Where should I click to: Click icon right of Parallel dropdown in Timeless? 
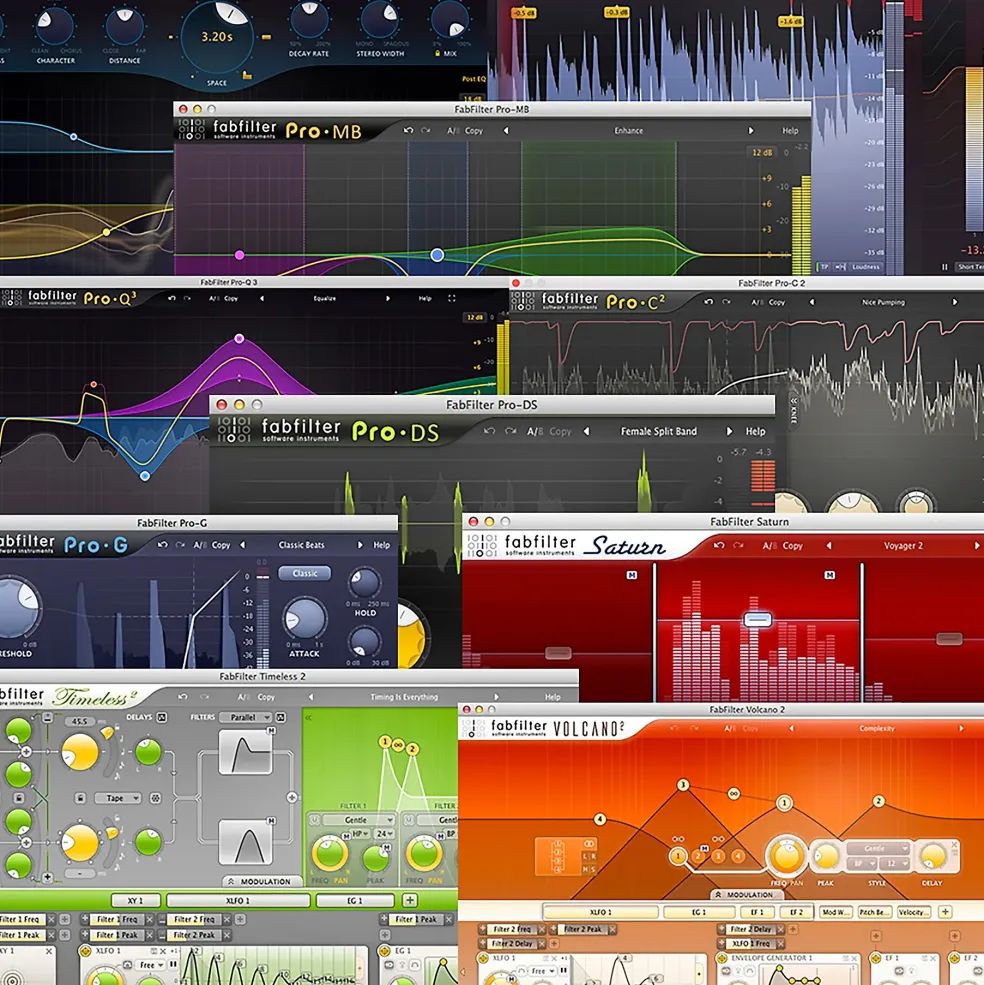pos(281,717)
